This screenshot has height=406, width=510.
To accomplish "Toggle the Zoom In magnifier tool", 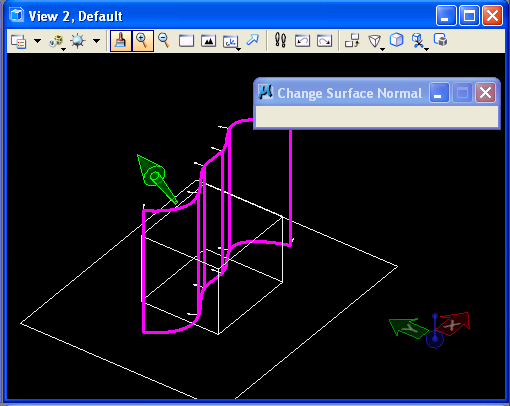I will (143, 41).
